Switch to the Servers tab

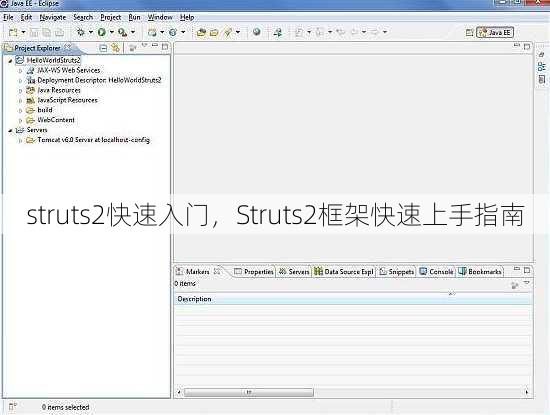(295, 272)
